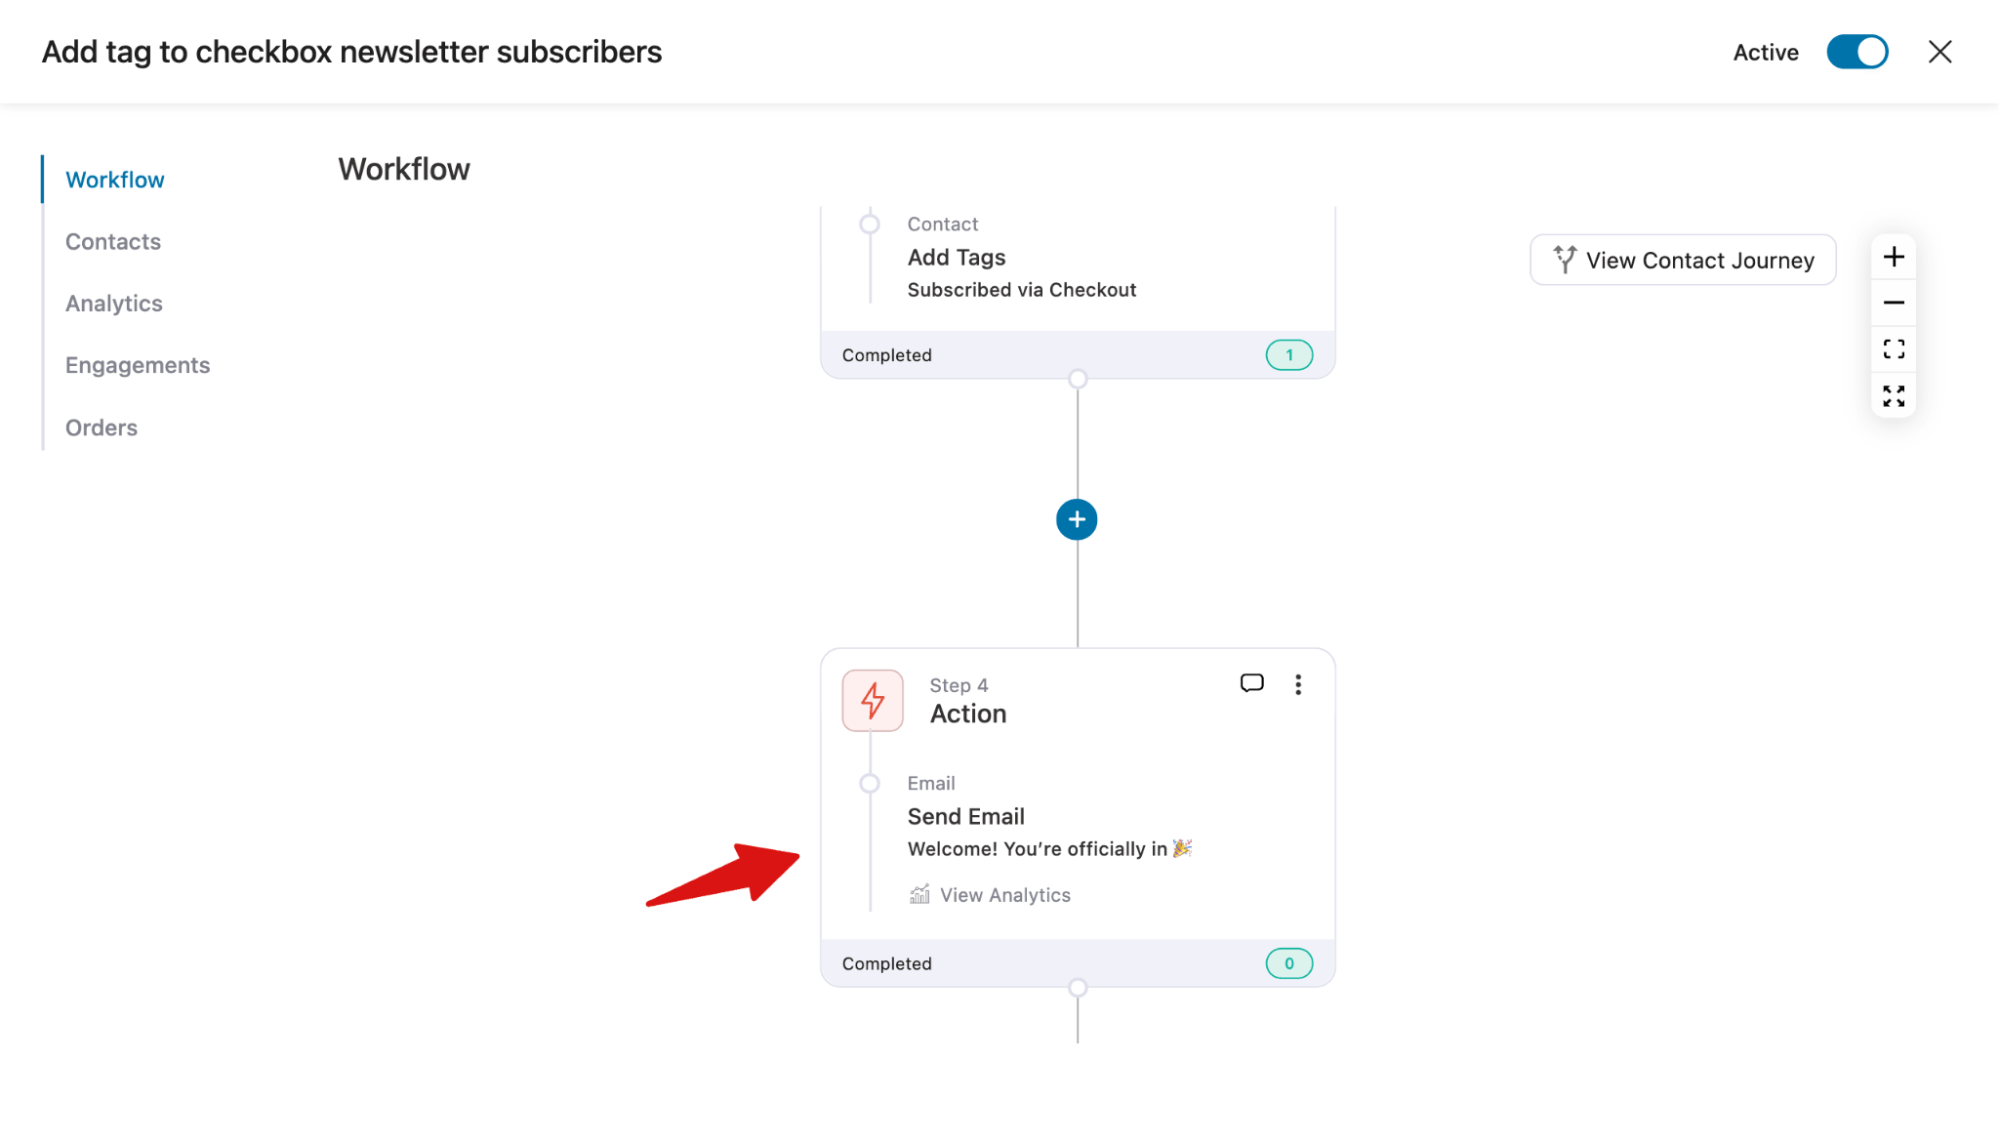Viewport: 1999px width, 1143px height.
Task: Click the View Contact Journey button
Action: (1682, 260)
